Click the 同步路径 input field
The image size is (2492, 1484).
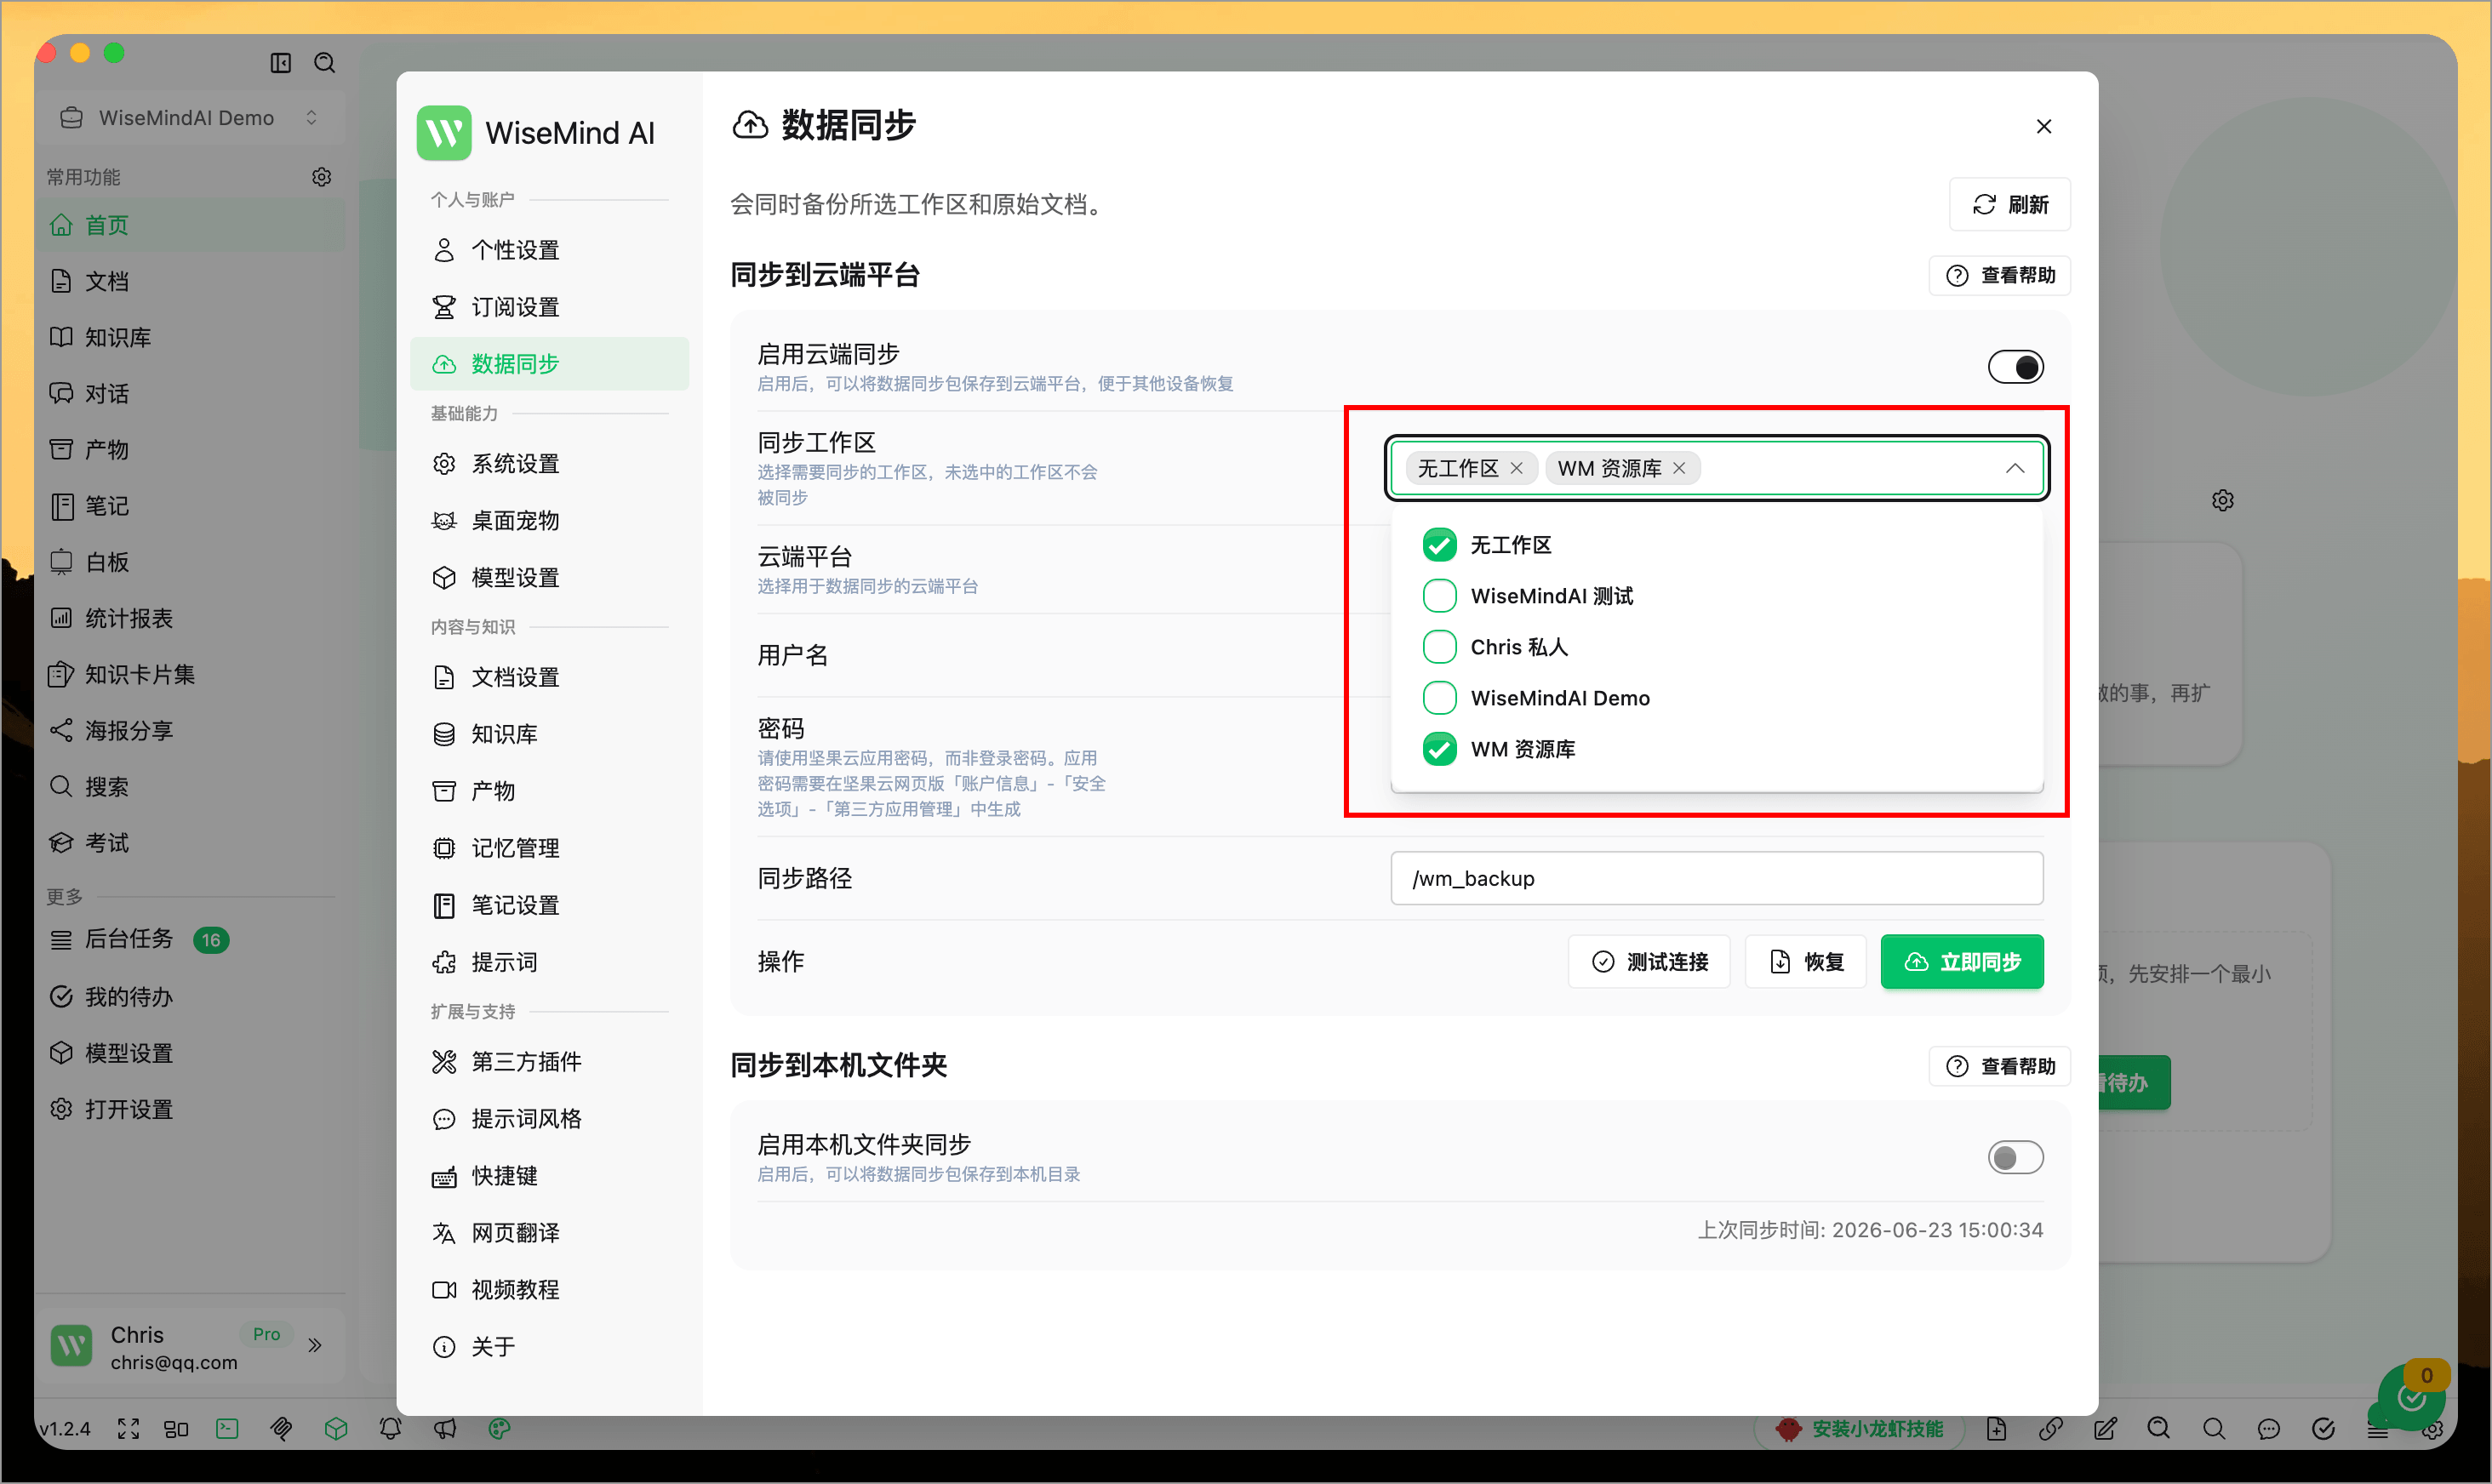(1716, 879)
